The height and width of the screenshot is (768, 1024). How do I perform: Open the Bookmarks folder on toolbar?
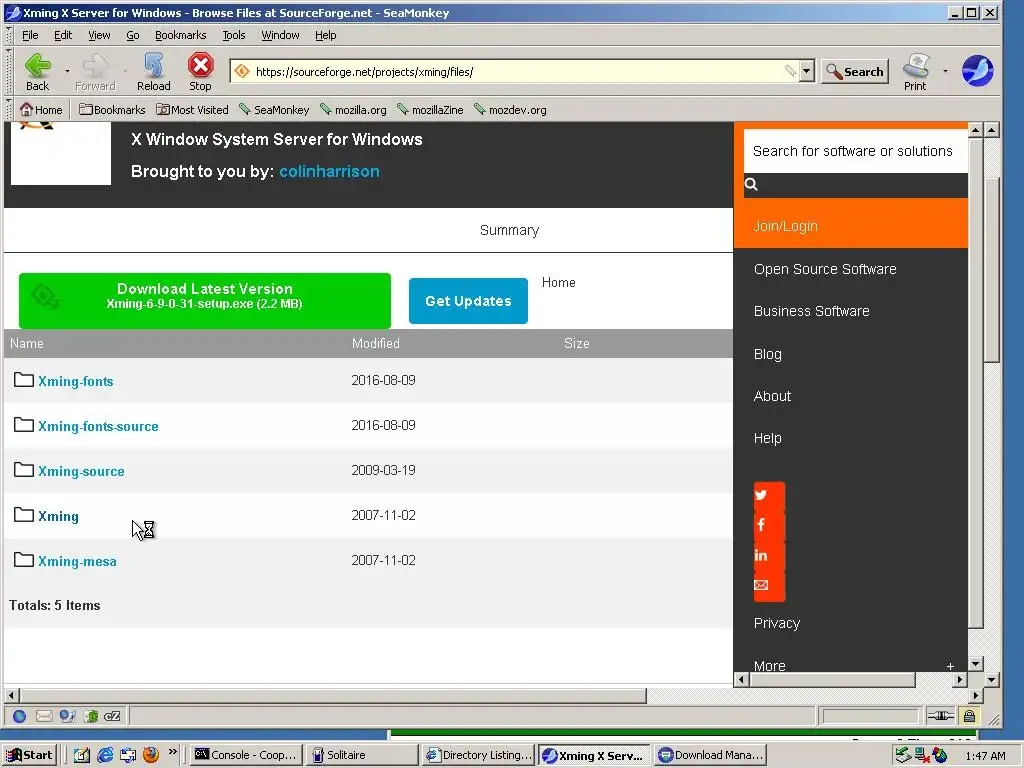click(x=112, y=110)
